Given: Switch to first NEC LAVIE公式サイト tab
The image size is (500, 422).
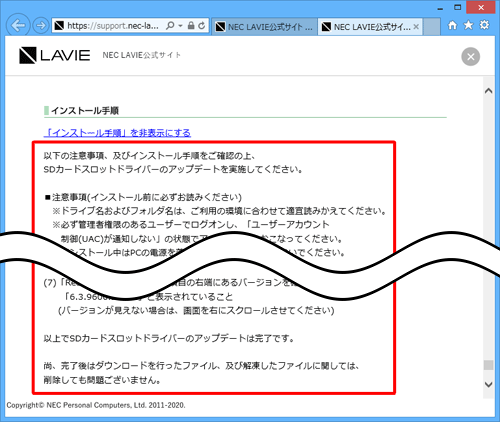Looking at the screenshot, I should tap(264, 26).
